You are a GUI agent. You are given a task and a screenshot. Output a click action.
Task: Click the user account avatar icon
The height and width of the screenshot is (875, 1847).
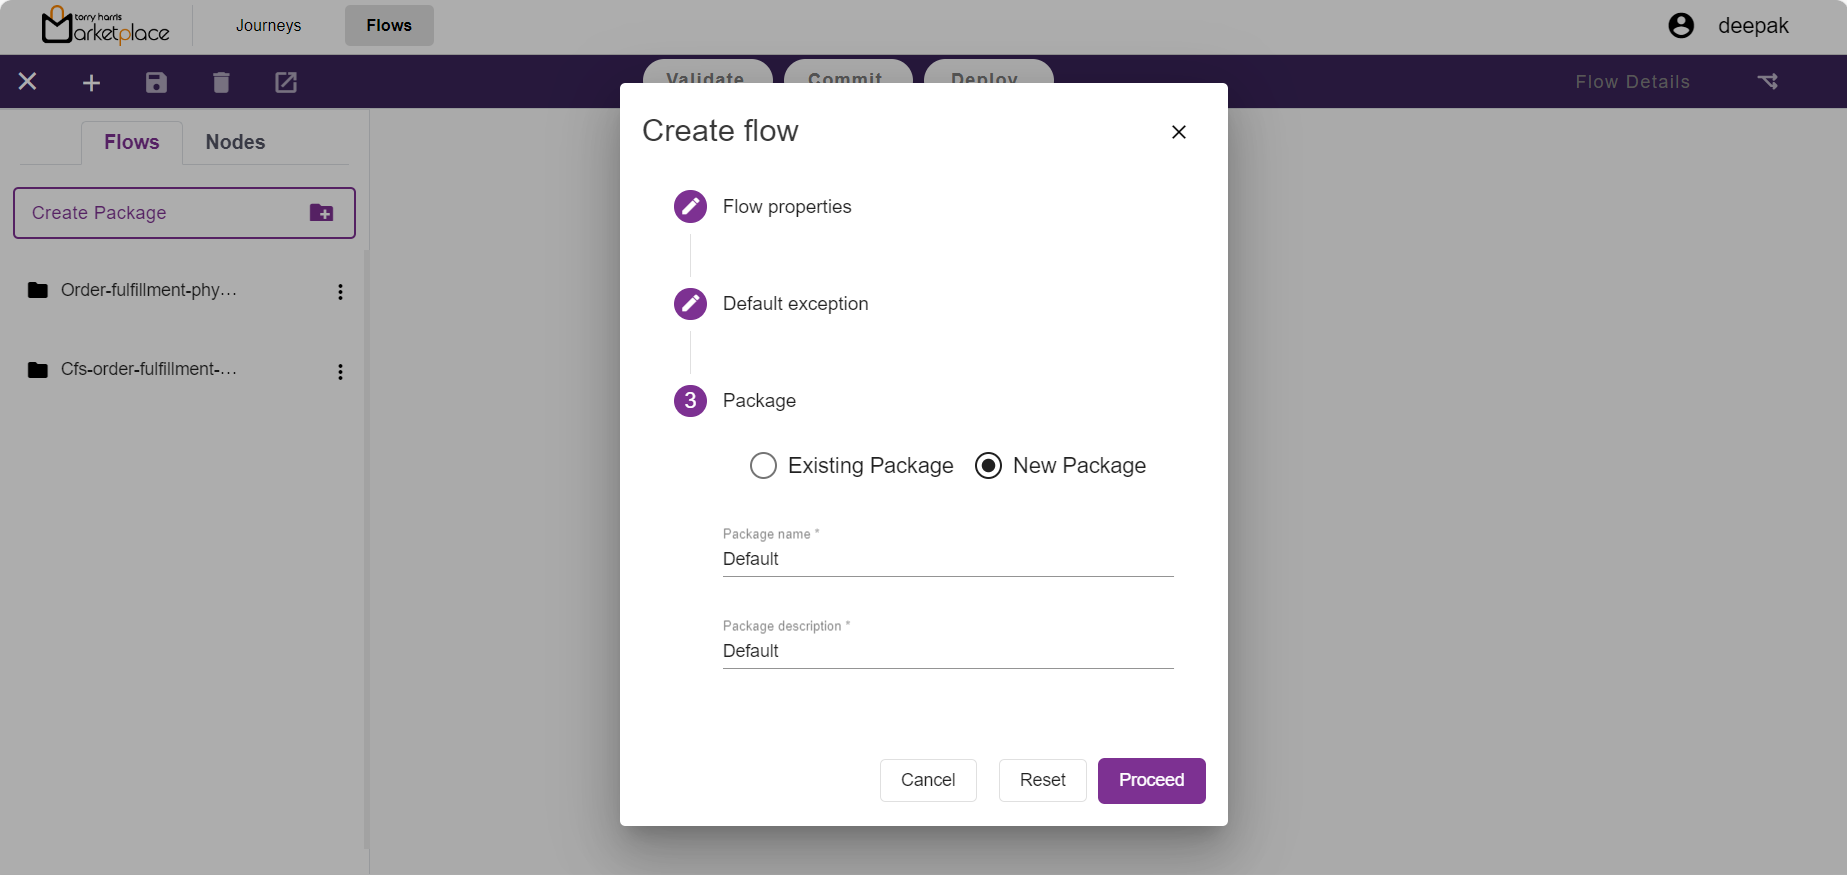(1681, 26)
